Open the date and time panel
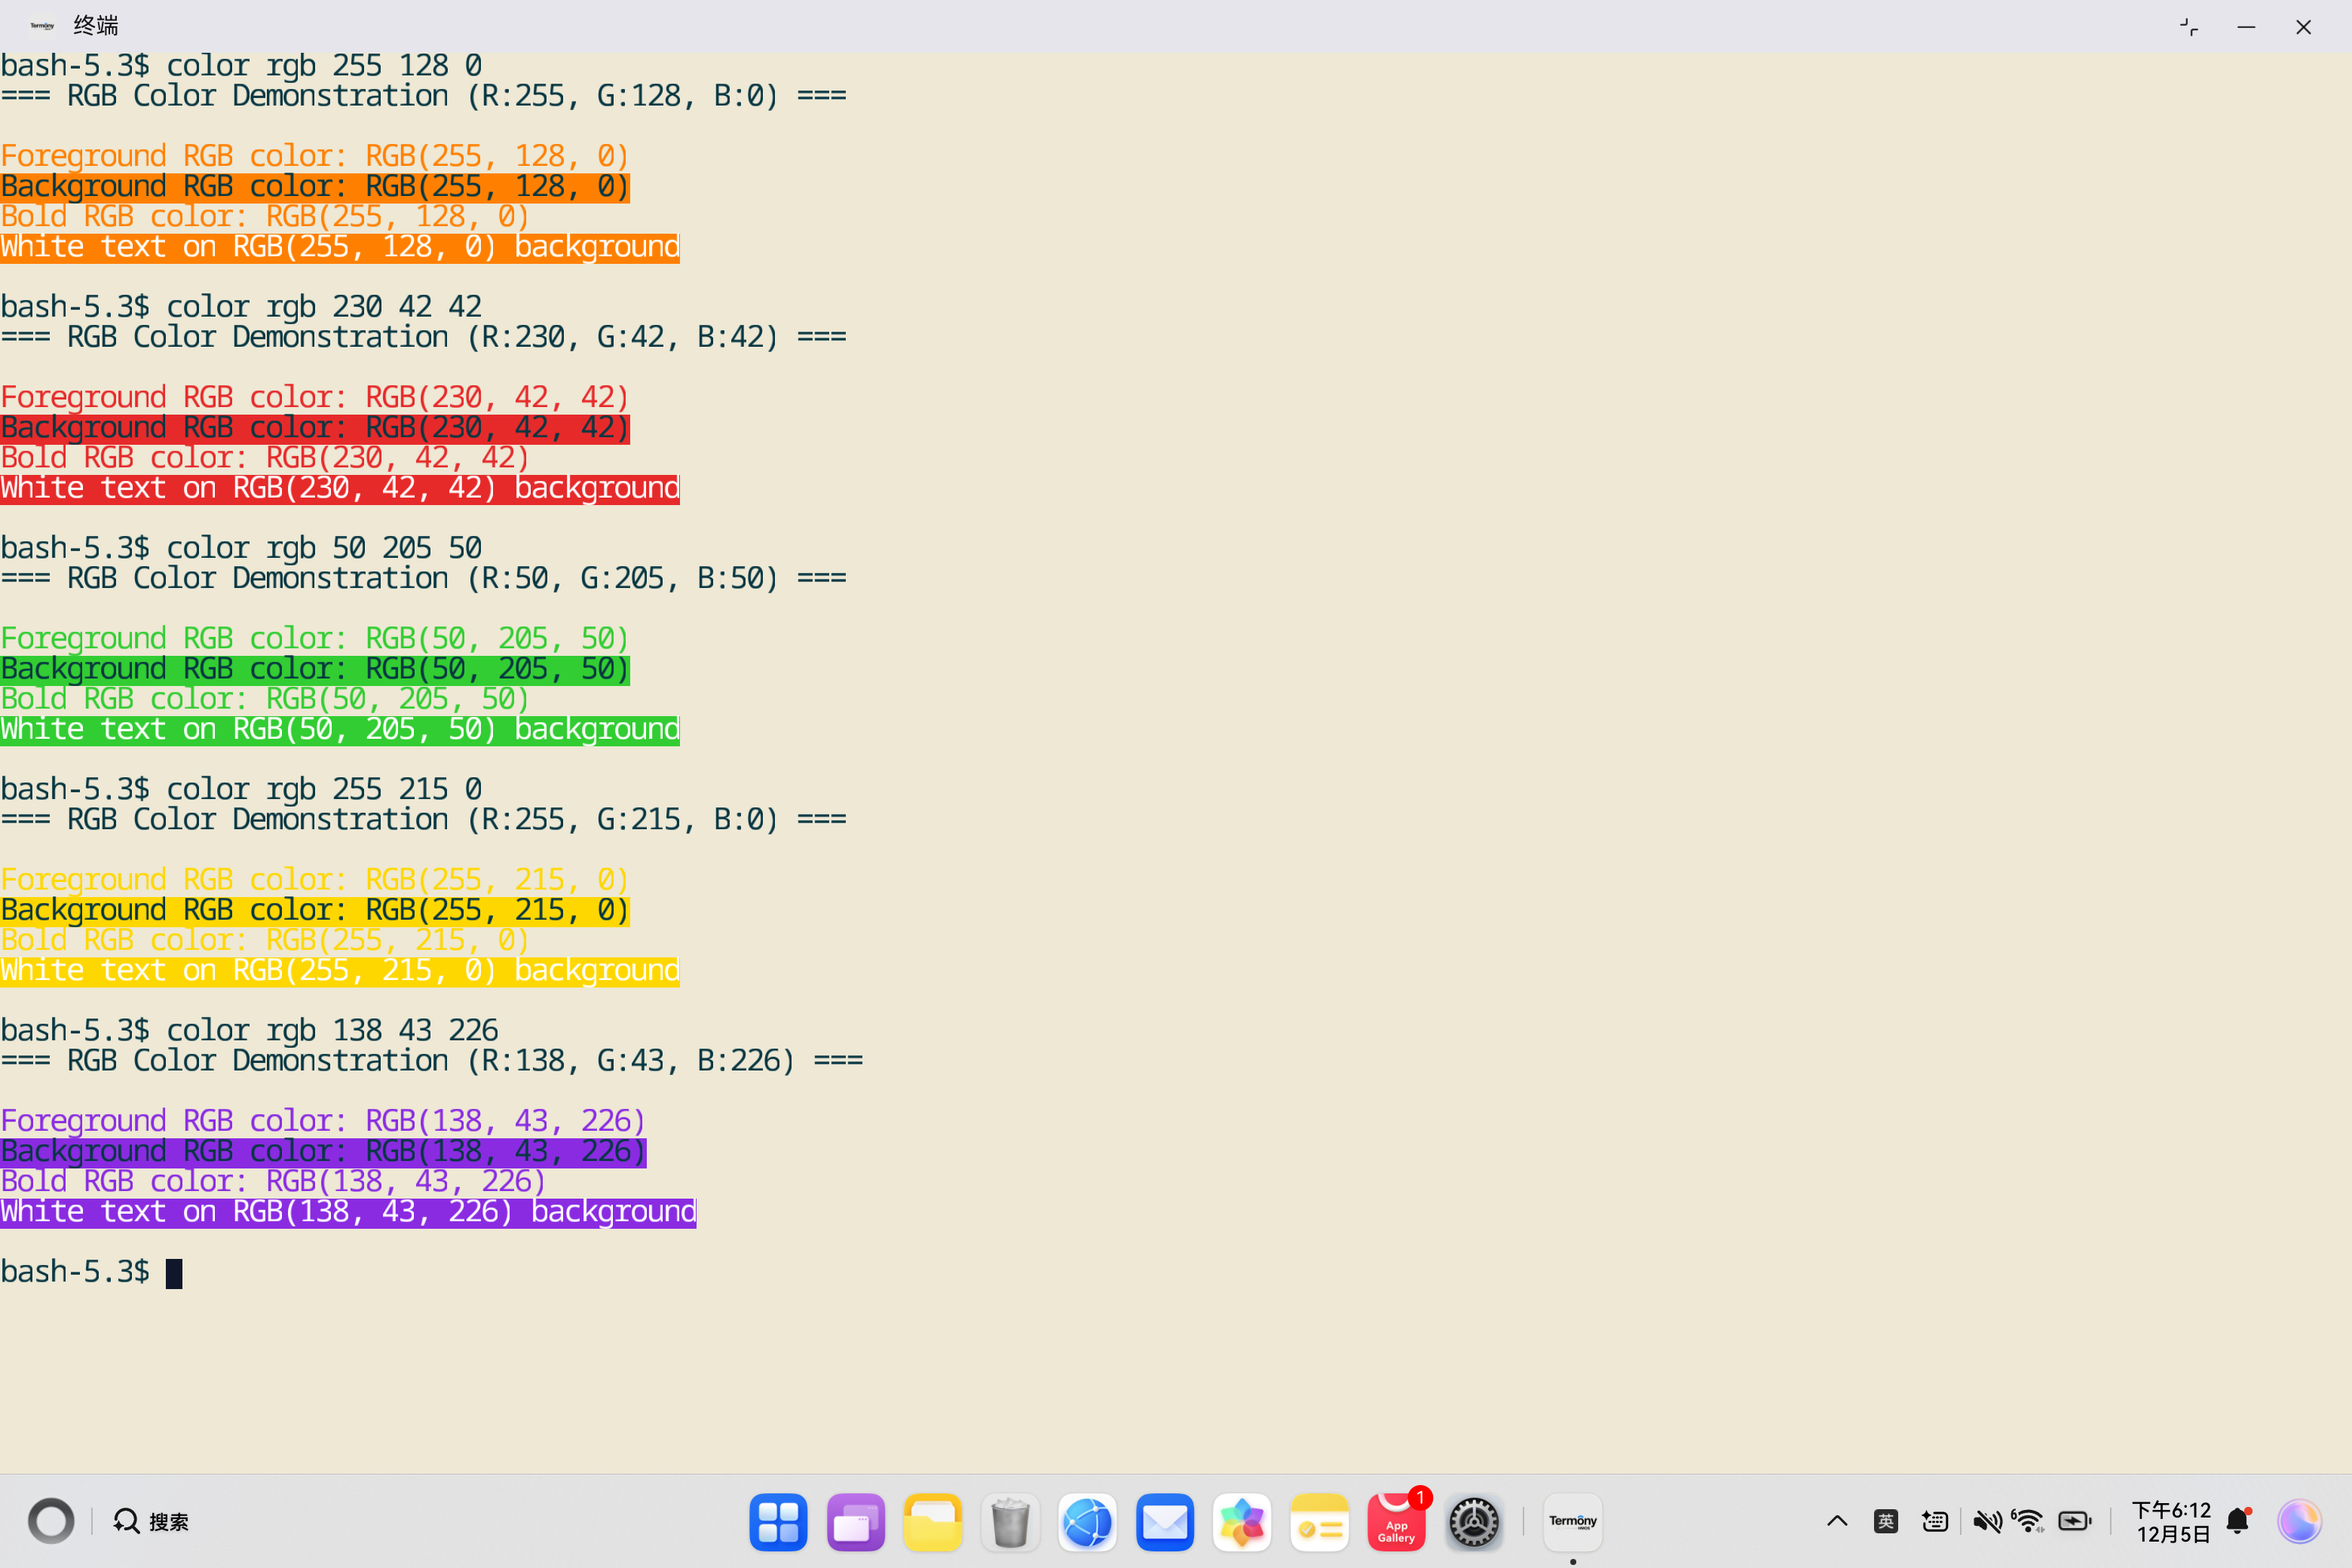 tap(2171, 1521)
